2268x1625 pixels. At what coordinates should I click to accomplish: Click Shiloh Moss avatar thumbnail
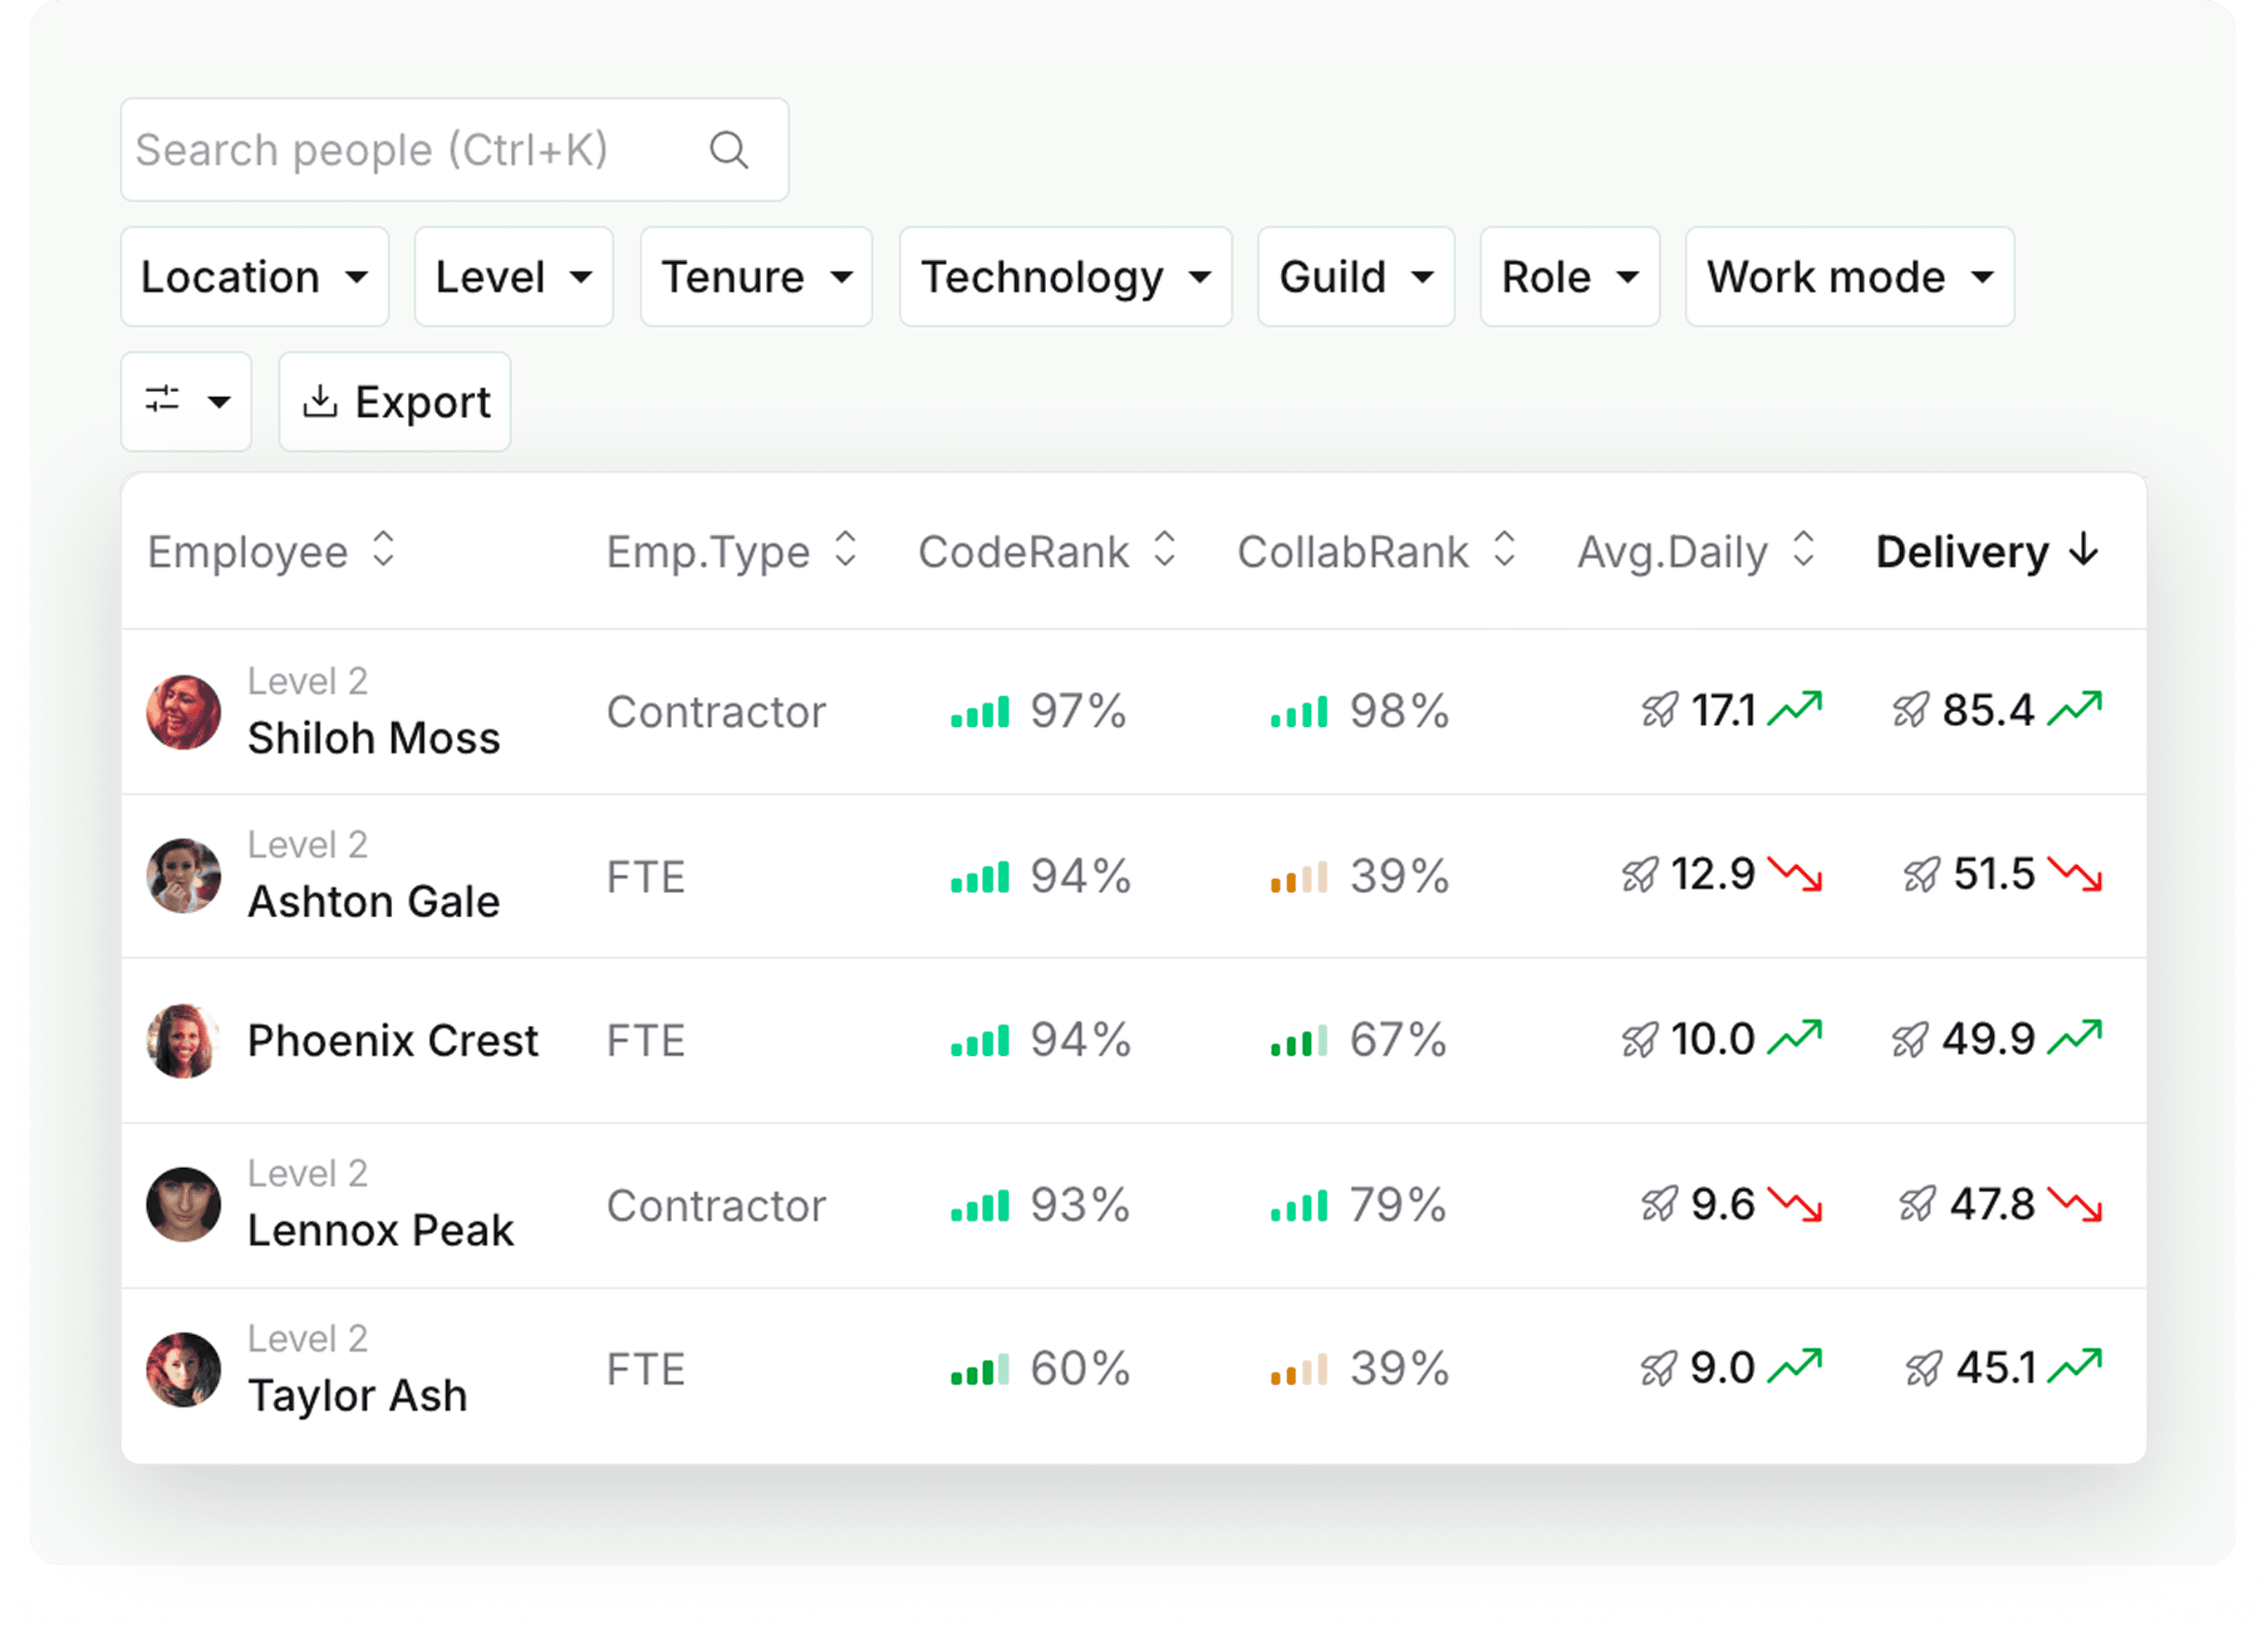click(184, 712)
